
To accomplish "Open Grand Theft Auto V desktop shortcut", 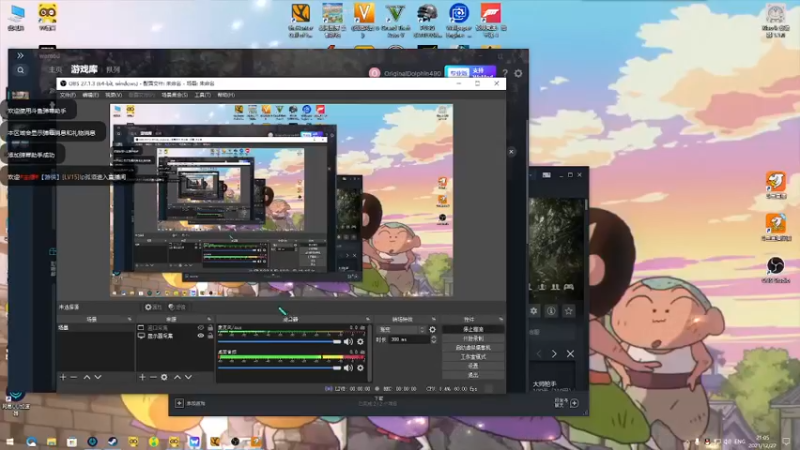I will pyautogui.click(x=395, y=20).
